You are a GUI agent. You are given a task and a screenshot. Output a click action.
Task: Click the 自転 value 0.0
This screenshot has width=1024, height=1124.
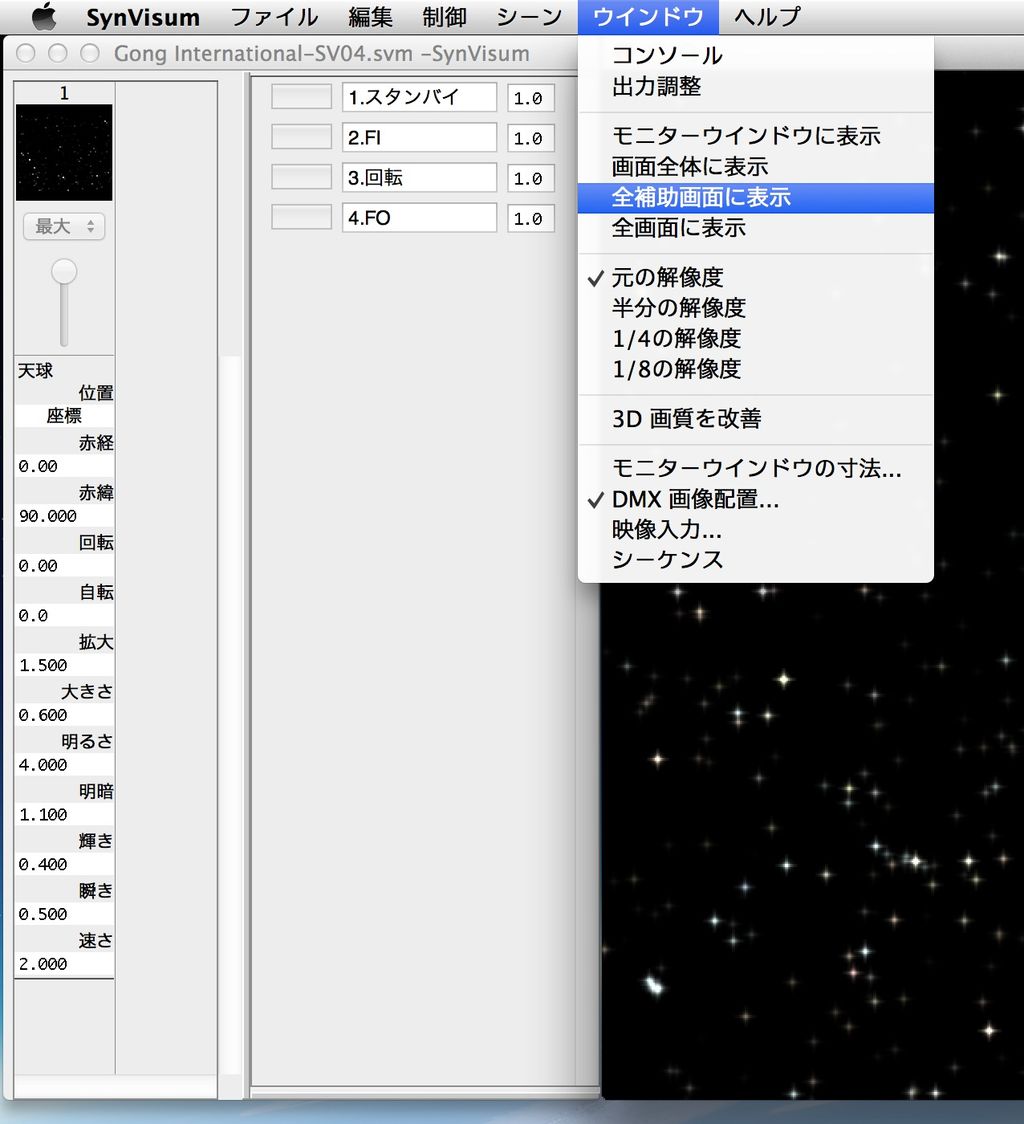(x=64, y=616)
